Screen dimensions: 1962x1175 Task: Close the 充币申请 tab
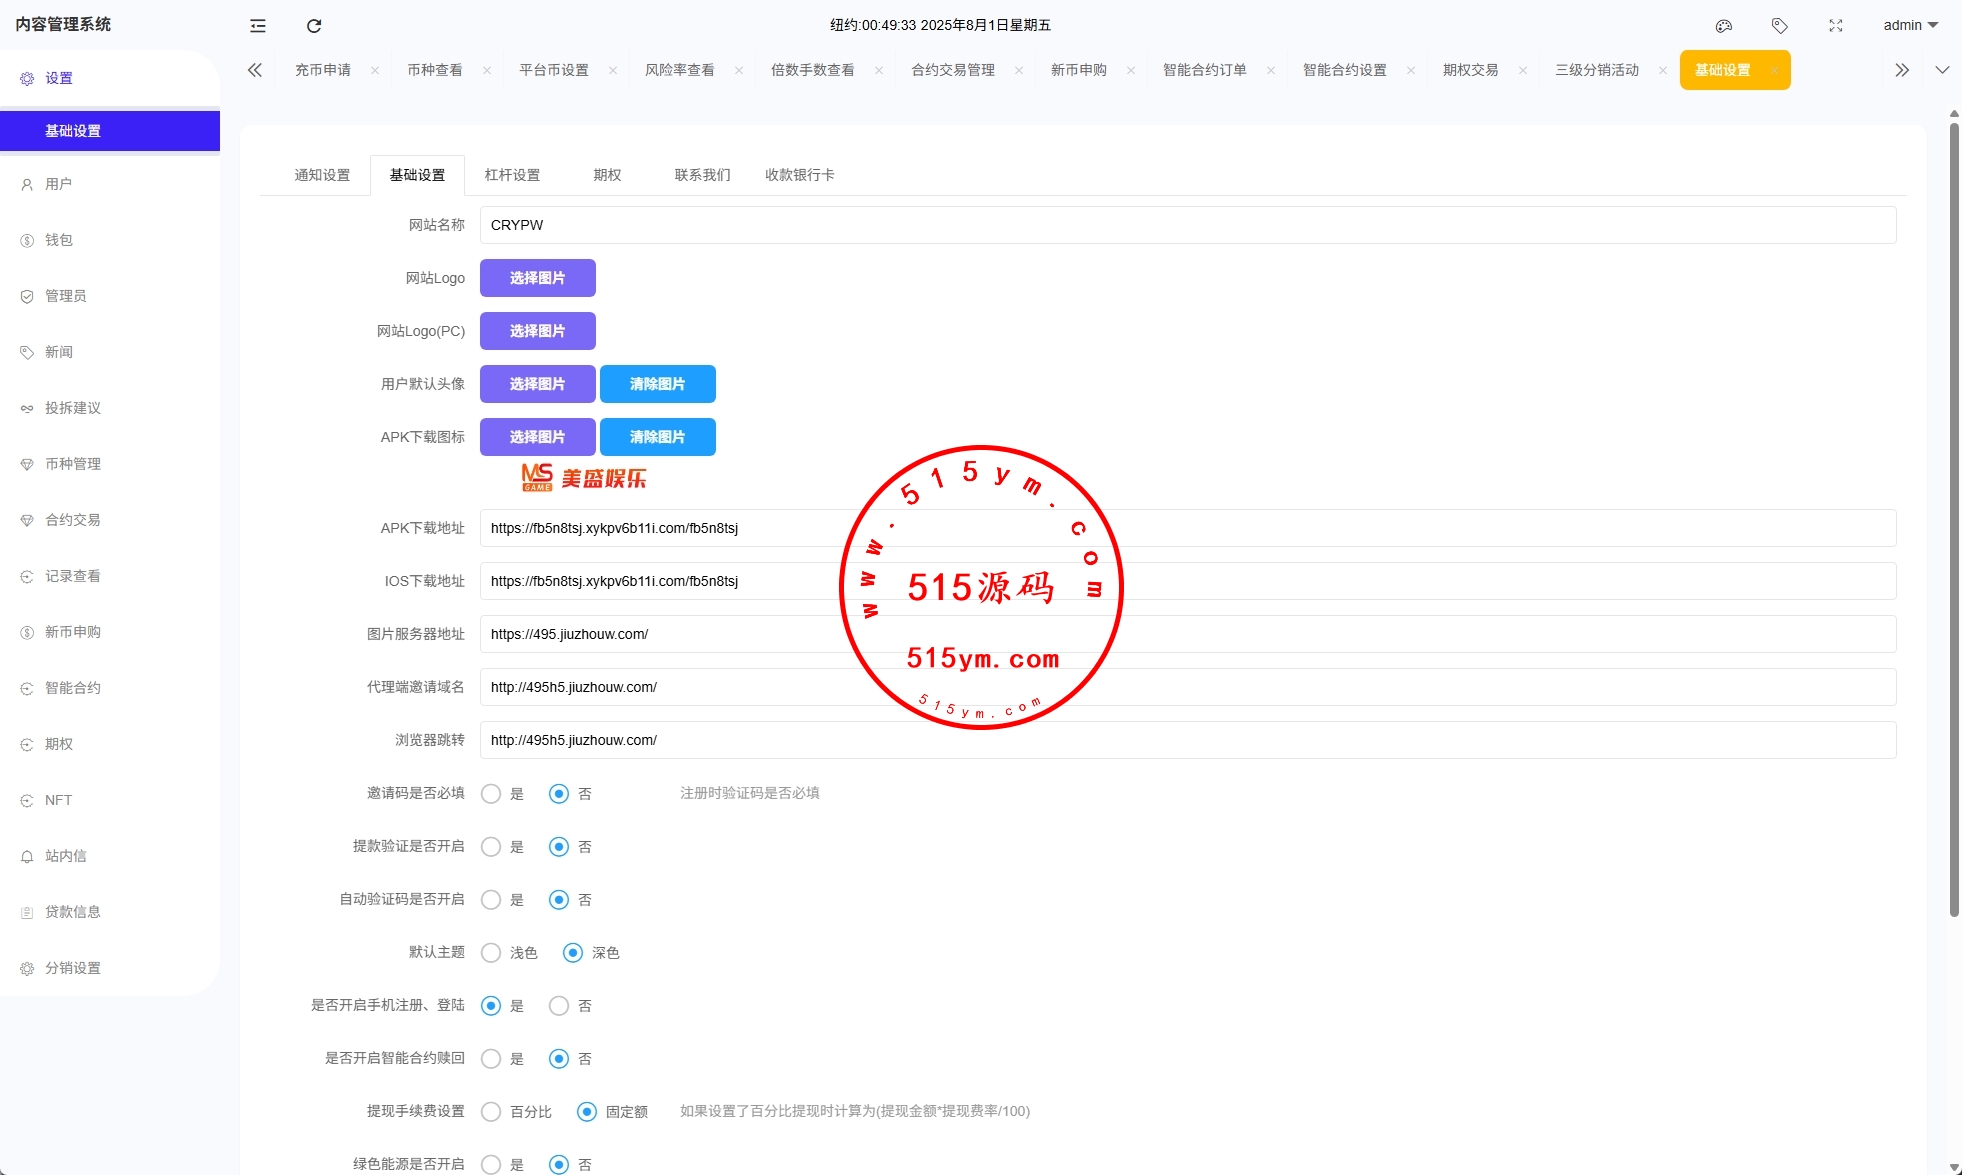(375, 70)
